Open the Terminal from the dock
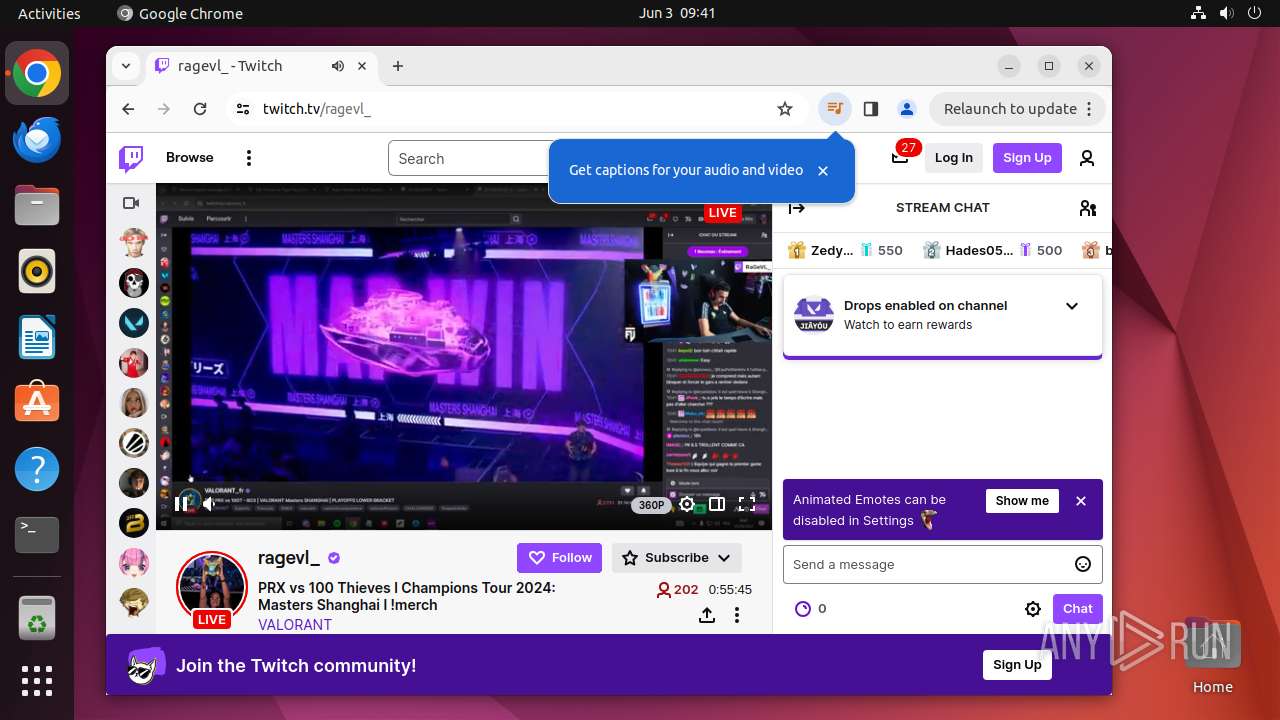 coord(37,534)
